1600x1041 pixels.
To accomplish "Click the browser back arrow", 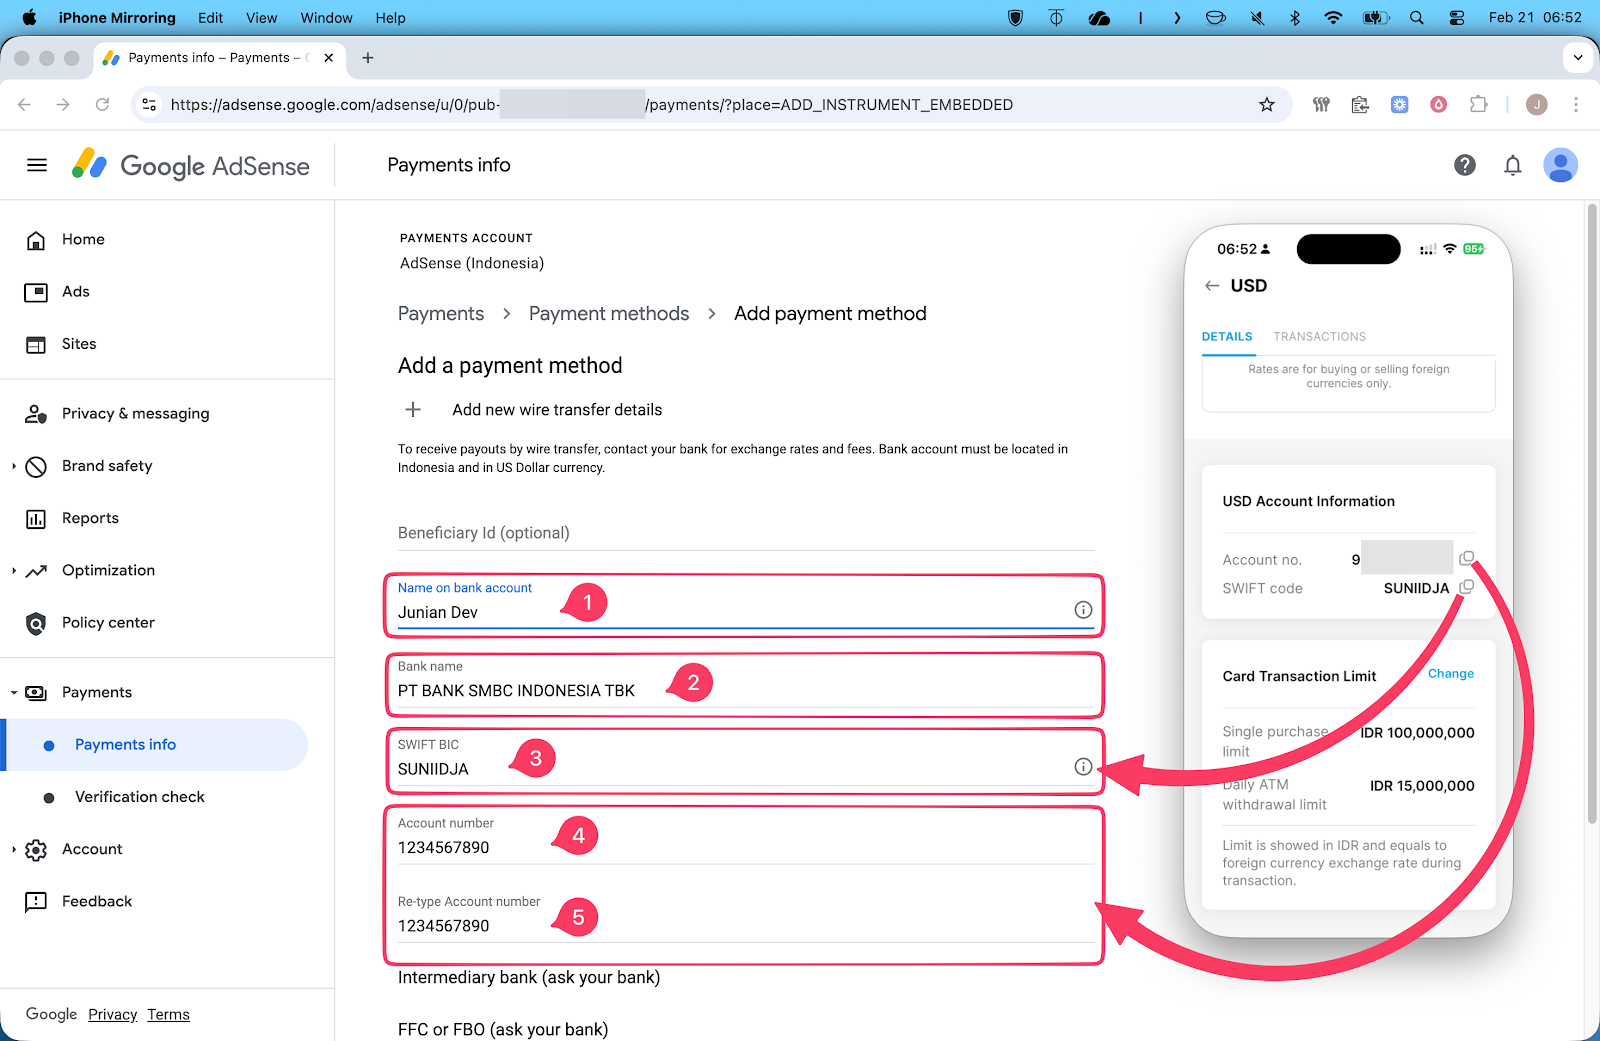I will [x=25, y=105].
